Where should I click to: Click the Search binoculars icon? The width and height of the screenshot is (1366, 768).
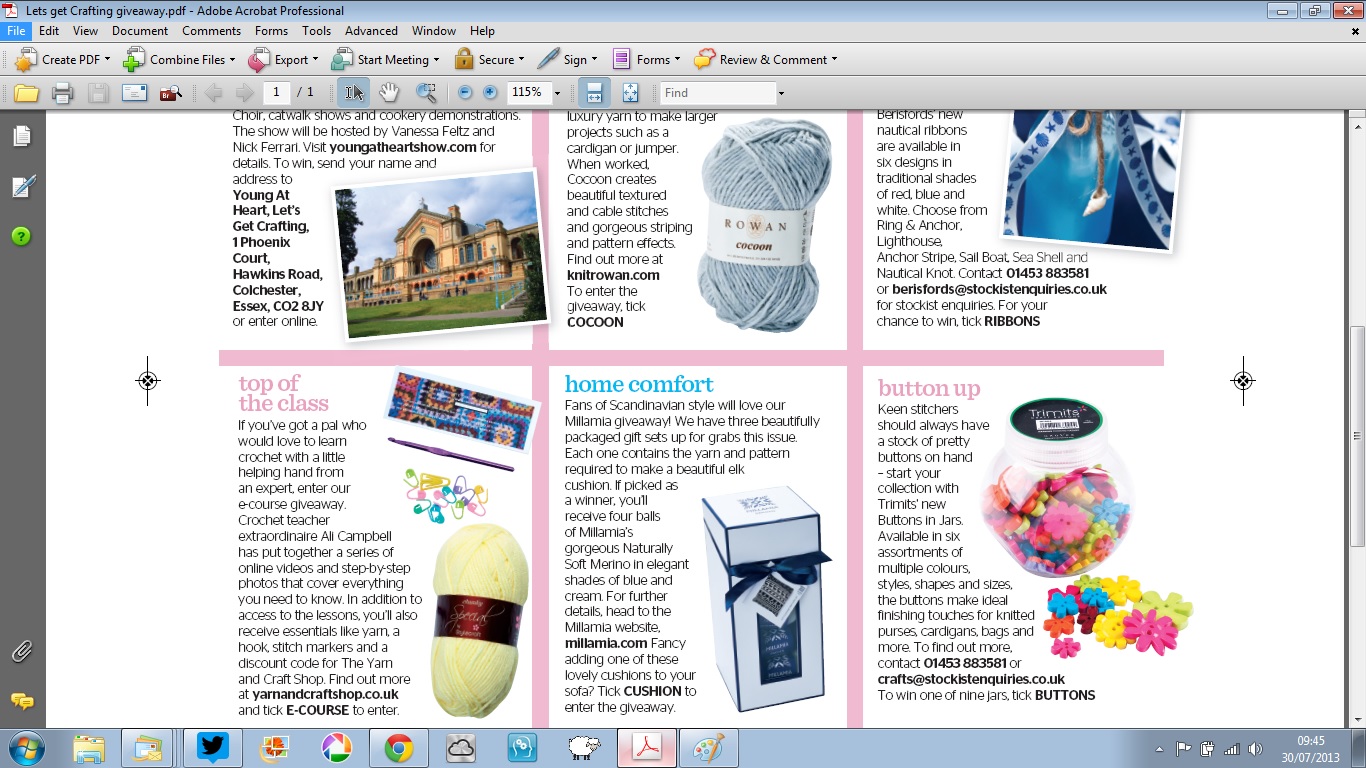coord(170,93)
